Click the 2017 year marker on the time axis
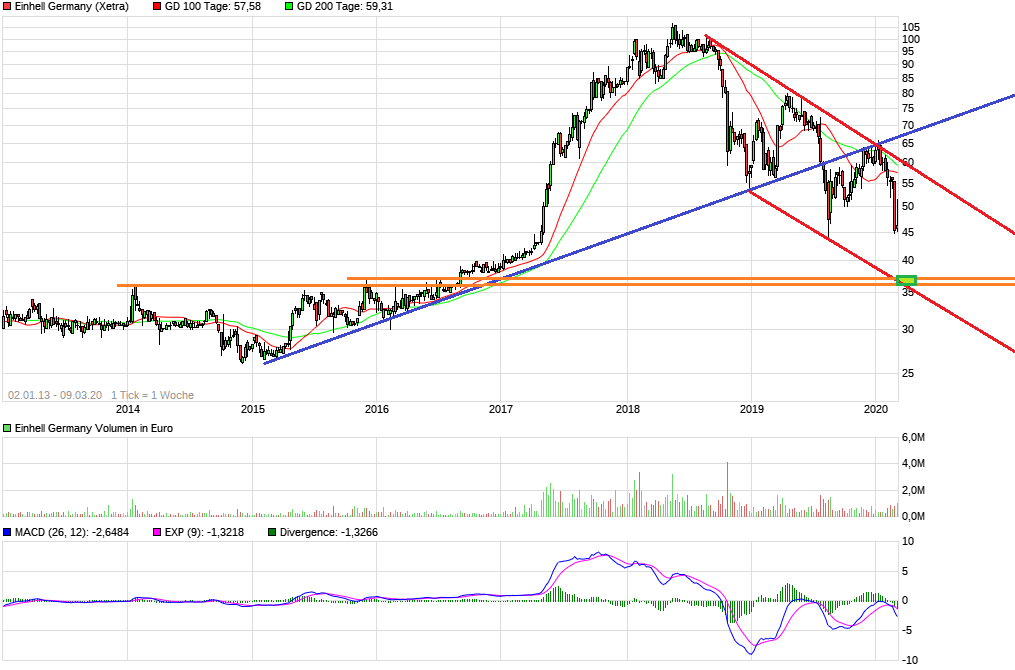Screen dimensions: 1015x670 (x=501, y=409)
